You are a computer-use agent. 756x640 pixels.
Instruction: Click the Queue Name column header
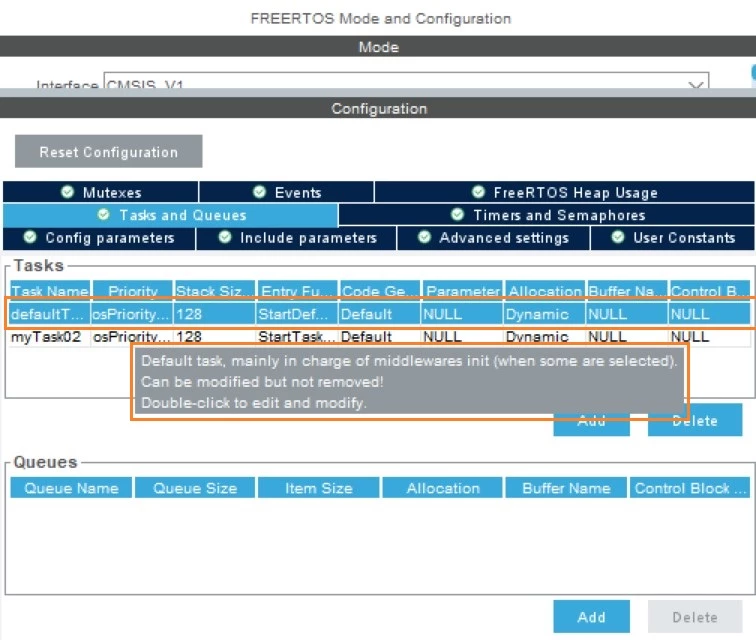[71, 488]
